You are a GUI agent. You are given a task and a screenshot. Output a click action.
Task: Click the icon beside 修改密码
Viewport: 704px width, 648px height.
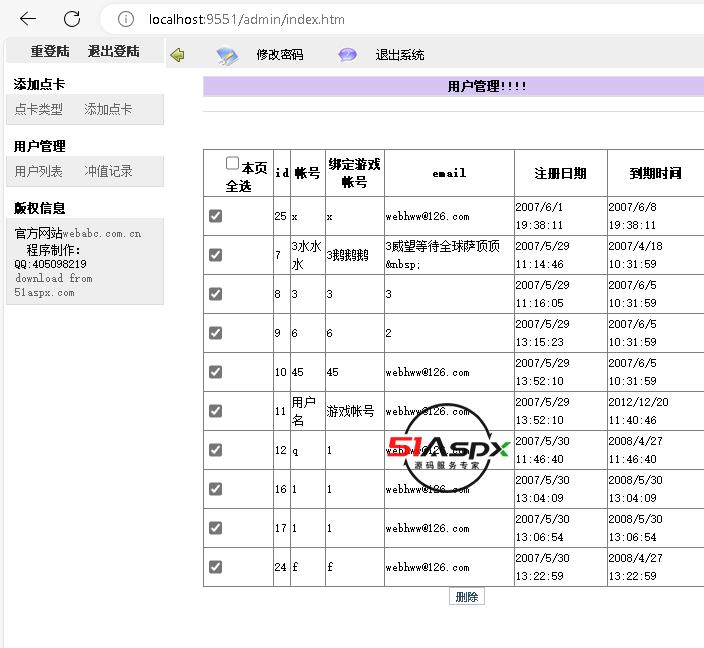[x=227, y=55]
